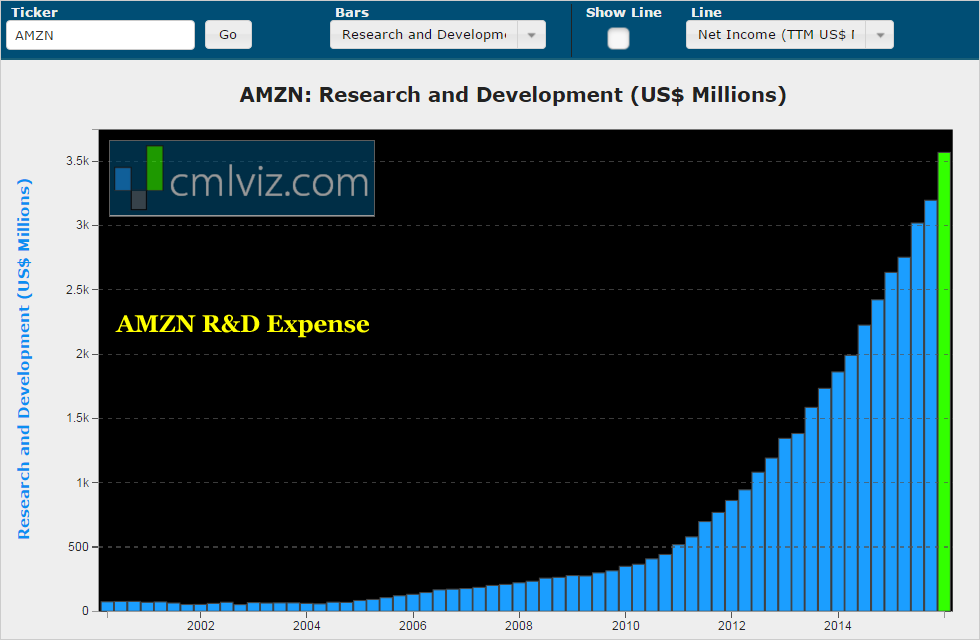Click the "3.5k" y-axis tick label

[78, 161]
